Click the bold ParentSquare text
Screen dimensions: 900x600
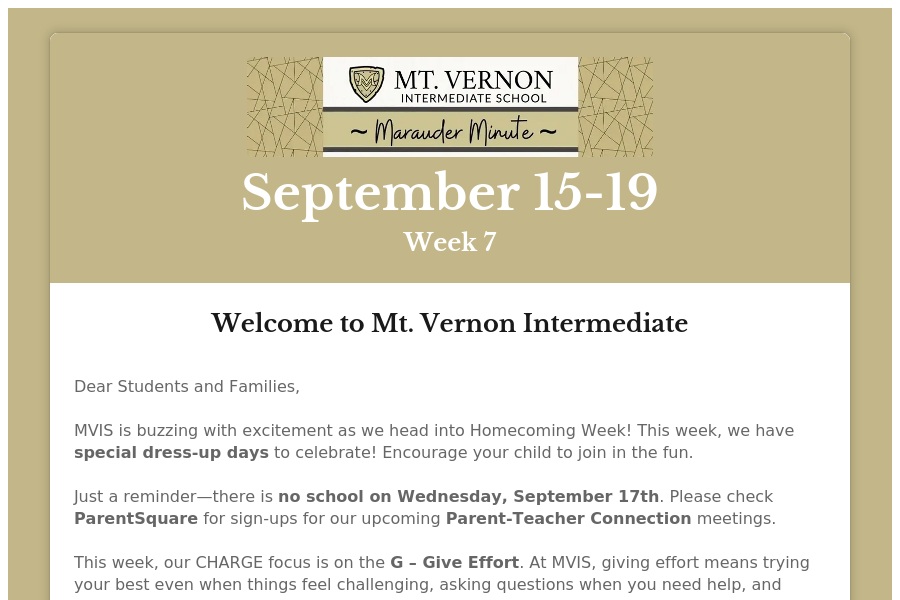tap(136, 518)
